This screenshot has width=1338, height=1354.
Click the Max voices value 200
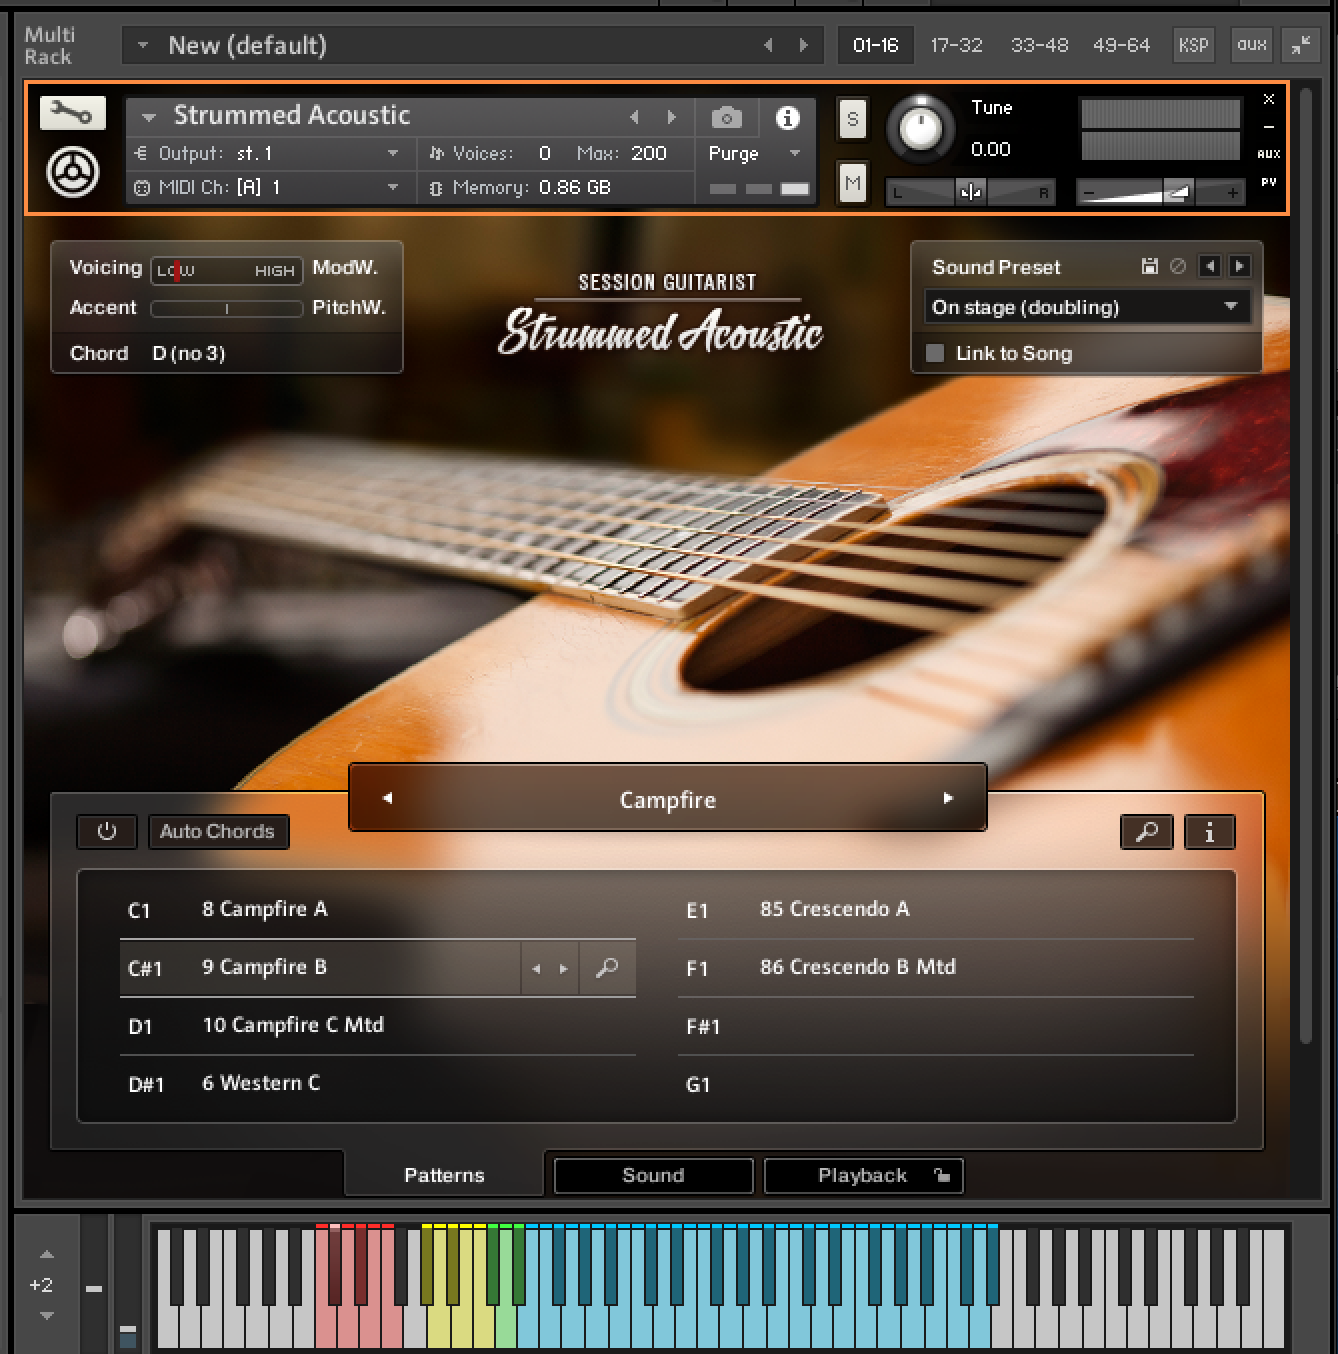(x=649, y=153)
